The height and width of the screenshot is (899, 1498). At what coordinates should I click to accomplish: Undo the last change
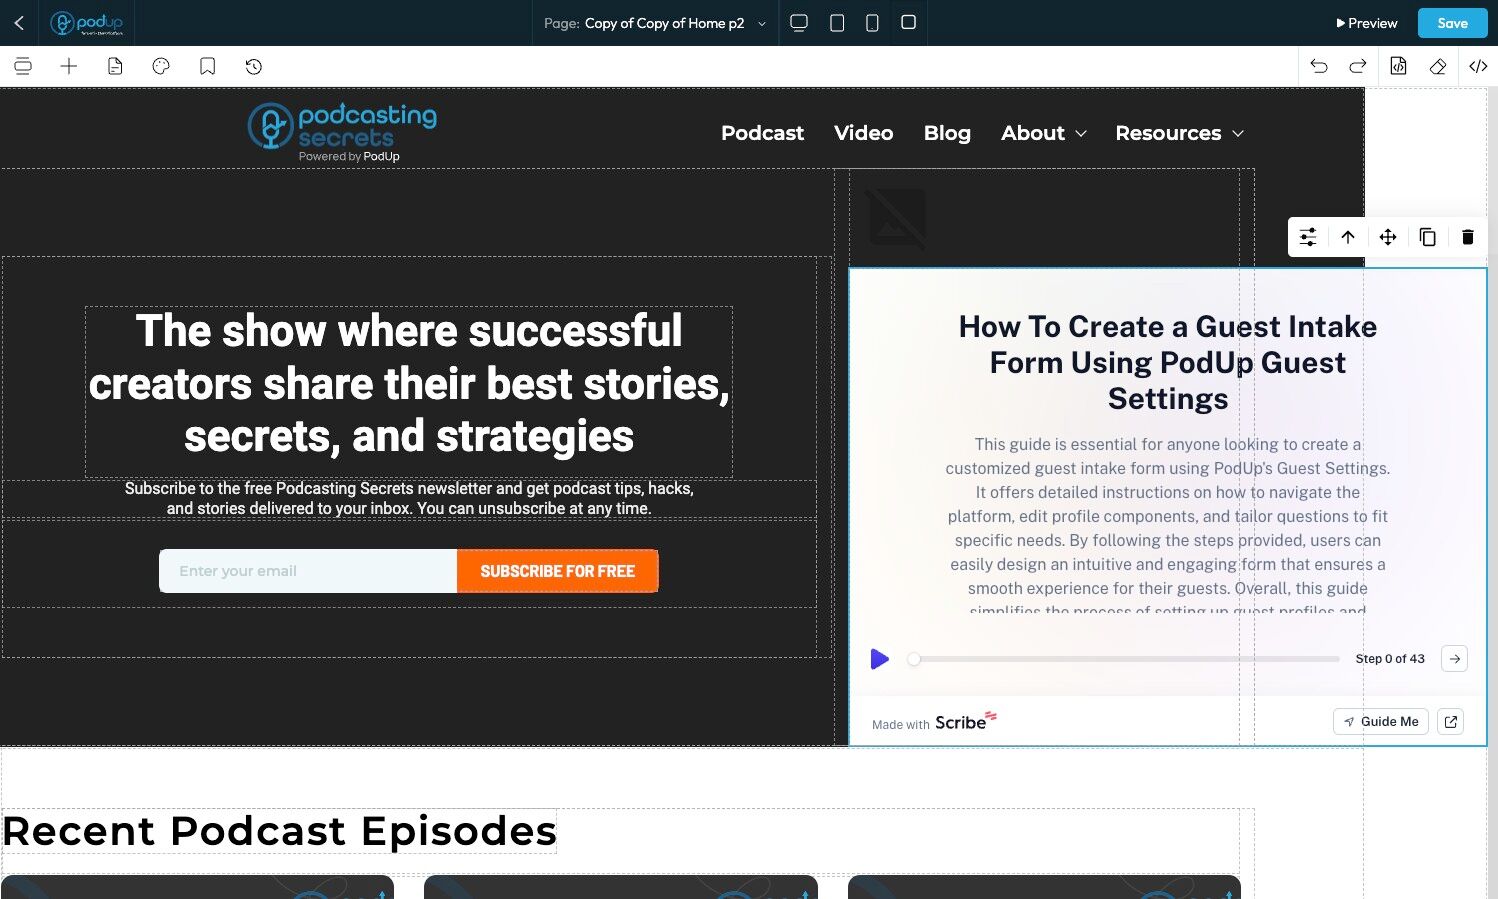(1319, 66)
